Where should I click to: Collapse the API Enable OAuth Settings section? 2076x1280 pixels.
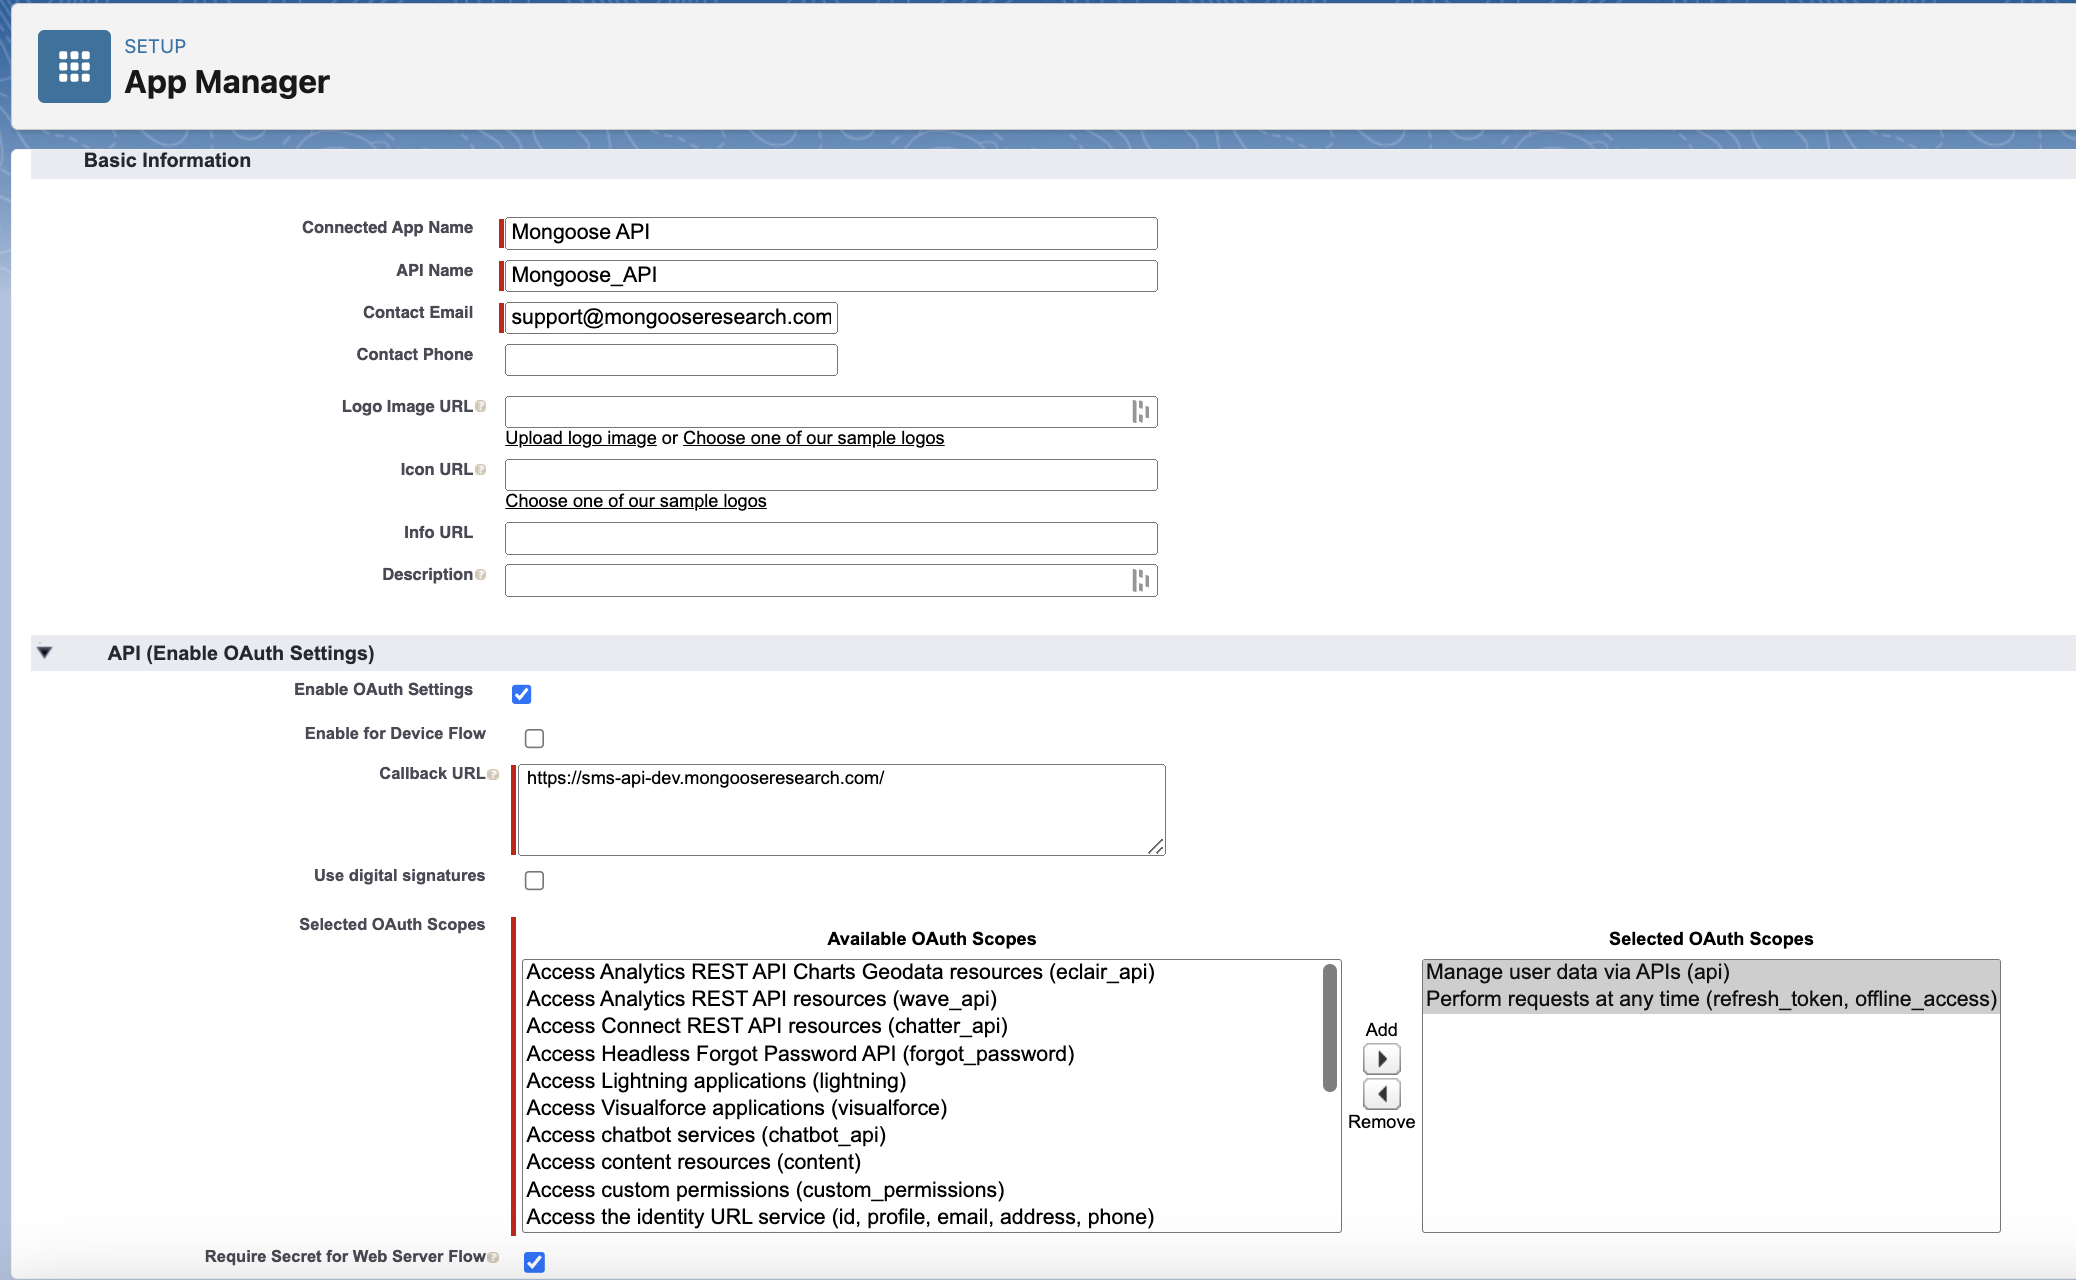point(45,652)
